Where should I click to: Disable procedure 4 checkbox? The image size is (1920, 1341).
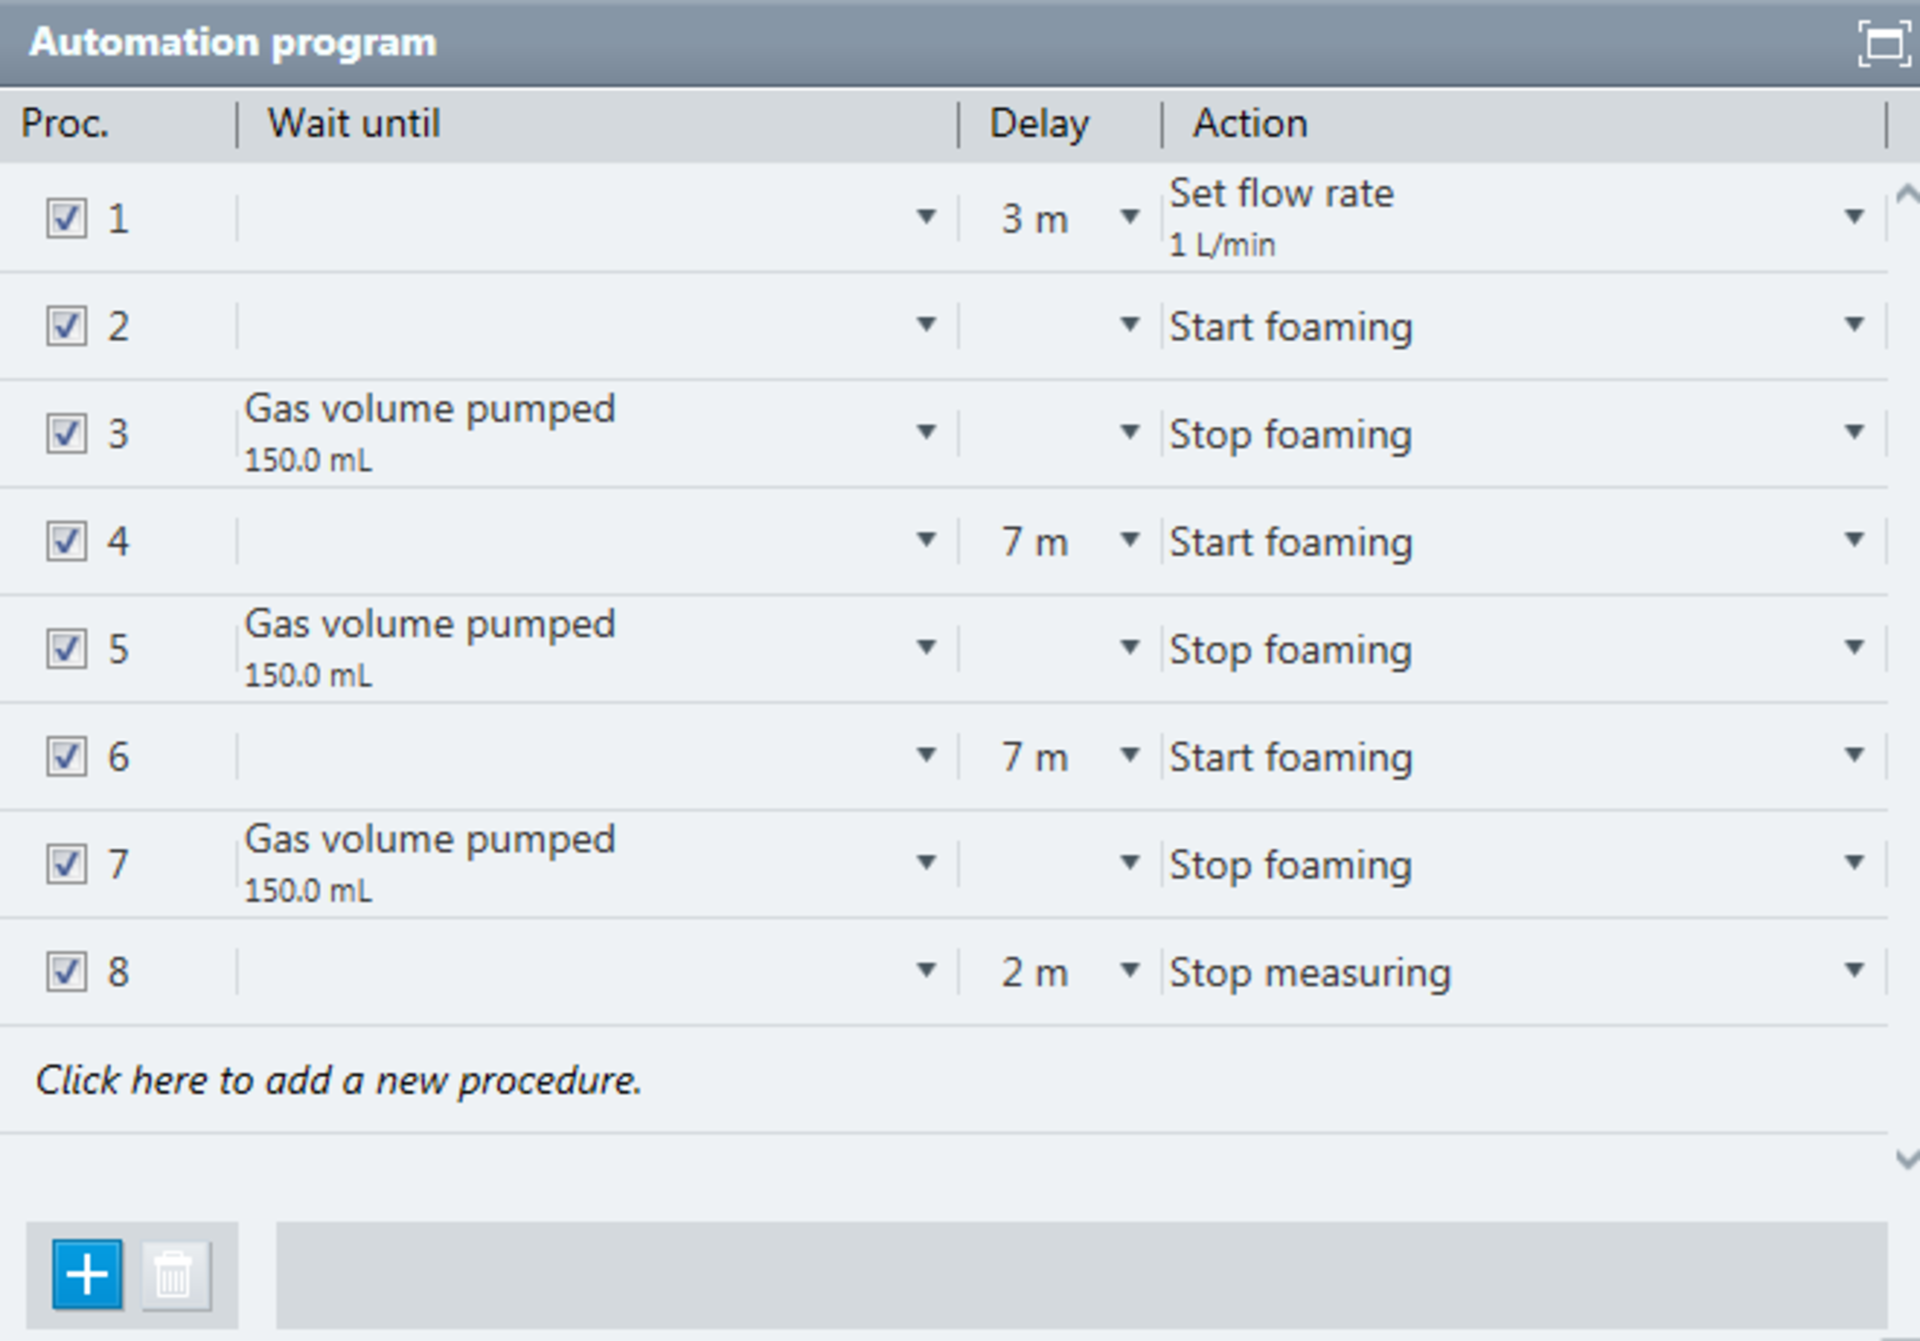[x=66, y=541]
